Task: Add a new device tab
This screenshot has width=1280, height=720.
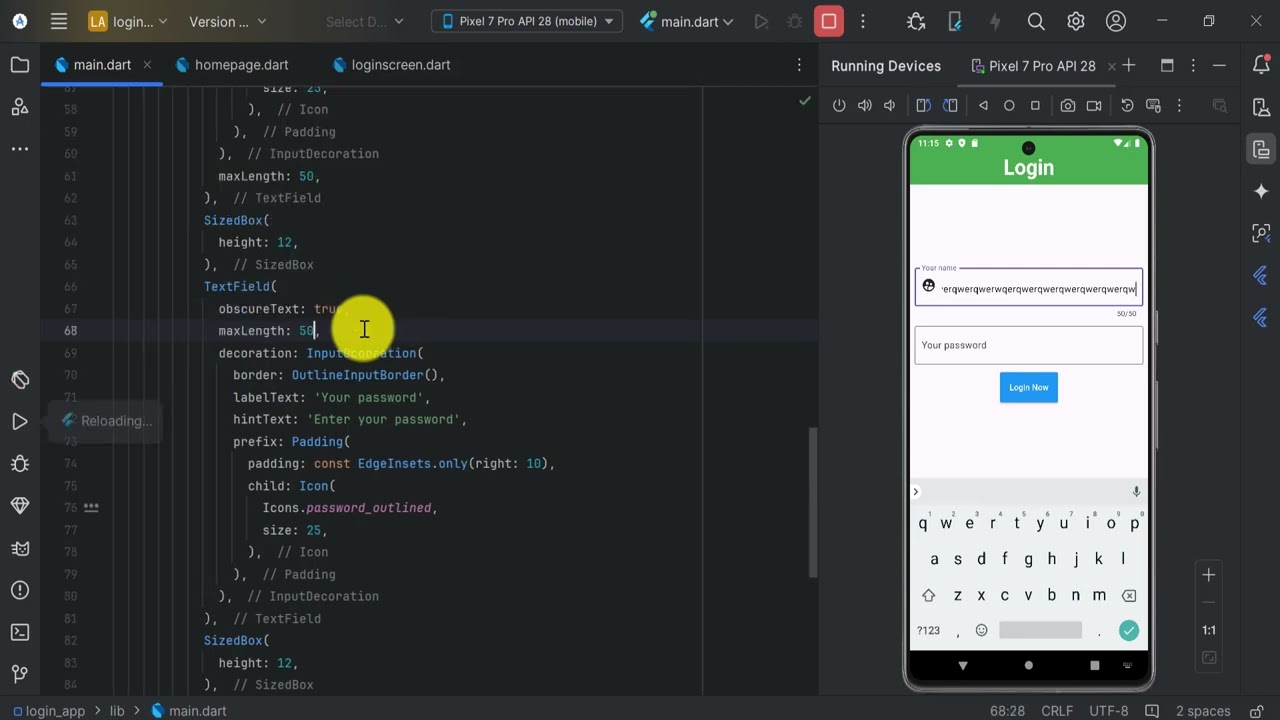Action: pos(1129,65)
